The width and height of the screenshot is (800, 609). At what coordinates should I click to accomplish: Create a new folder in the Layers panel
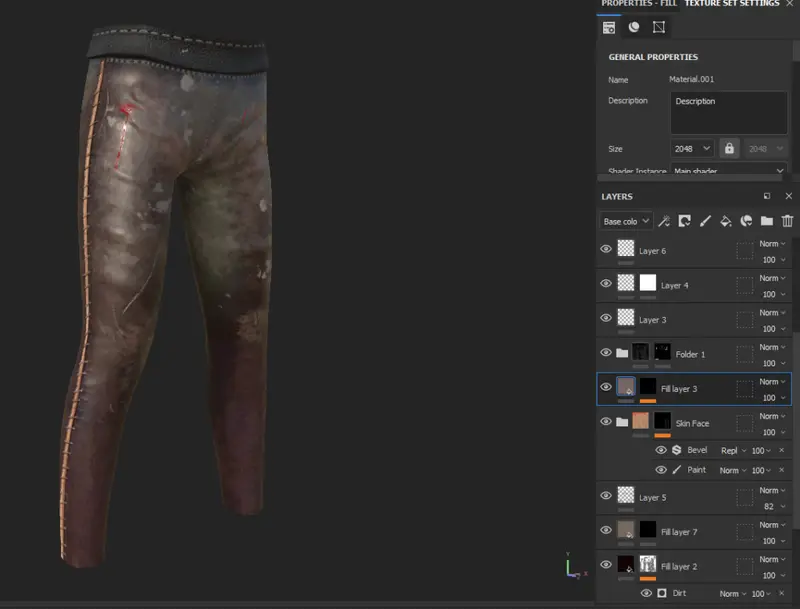[x=766, y=220]
